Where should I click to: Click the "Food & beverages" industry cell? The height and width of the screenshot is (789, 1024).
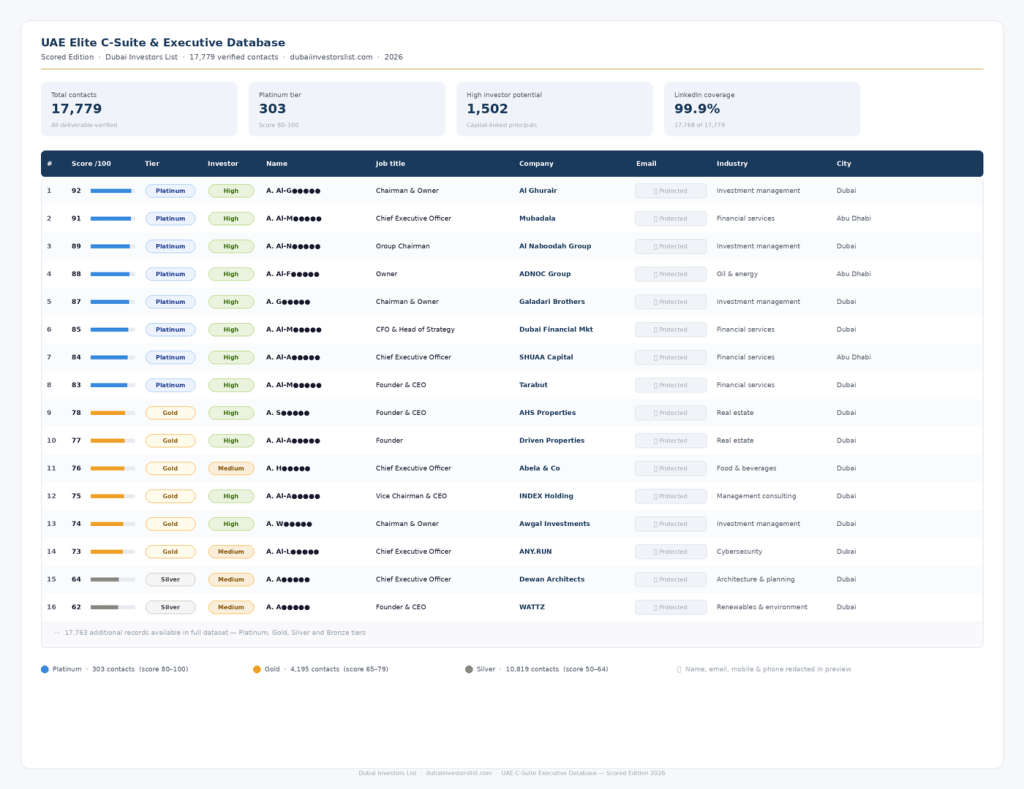746,468
